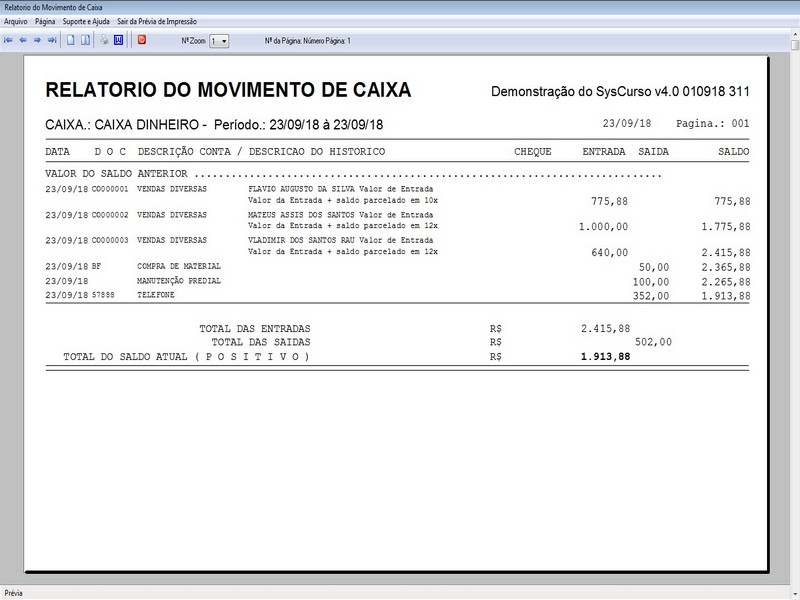This screenshot has height=600, width=800.
Task: Jump to last page arrow
Action: pos(52,40)
